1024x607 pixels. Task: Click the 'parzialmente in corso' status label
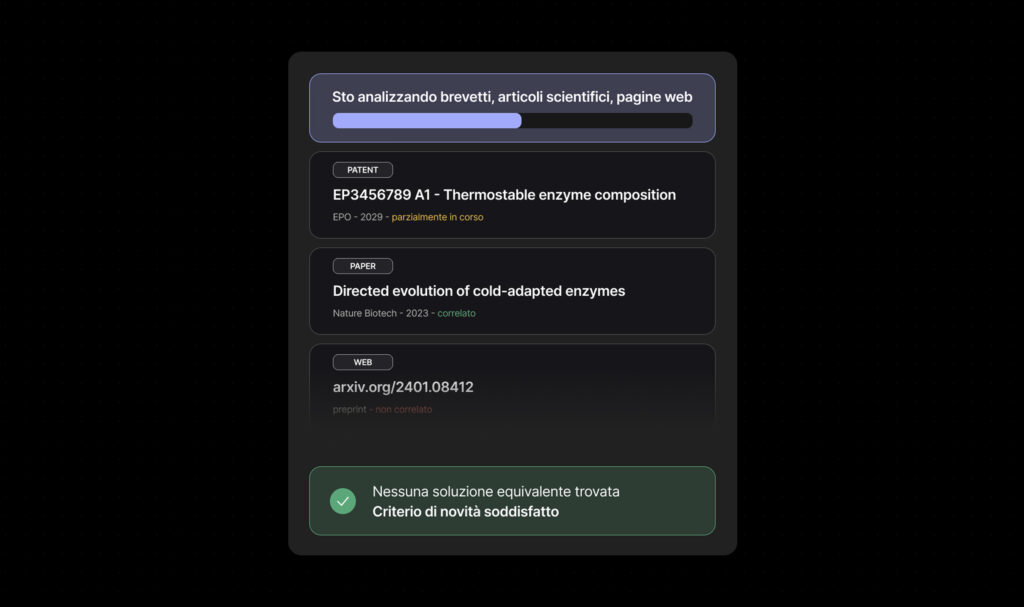438,217
